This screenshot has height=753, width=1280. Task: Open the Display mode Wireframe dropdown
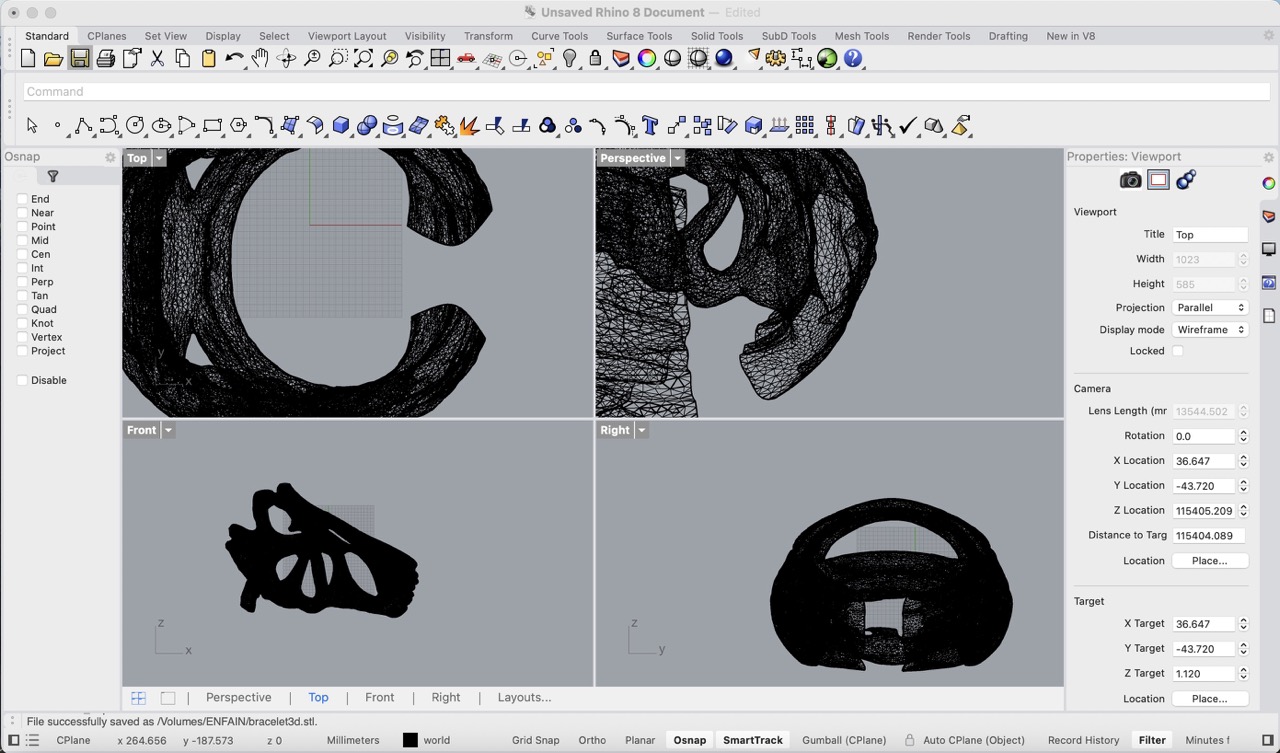click(x=1210, y=330)
